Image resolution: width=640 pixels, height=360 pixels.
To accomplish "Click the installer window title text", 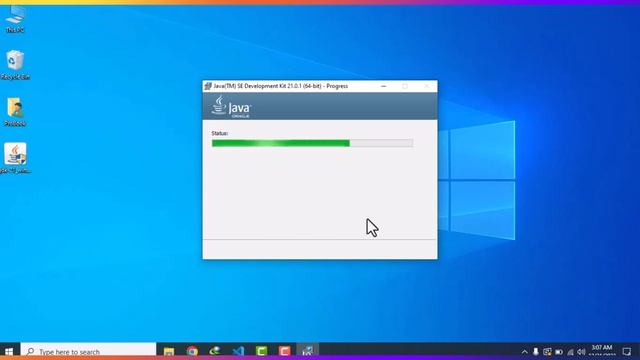I will click(x=281, y=86).
